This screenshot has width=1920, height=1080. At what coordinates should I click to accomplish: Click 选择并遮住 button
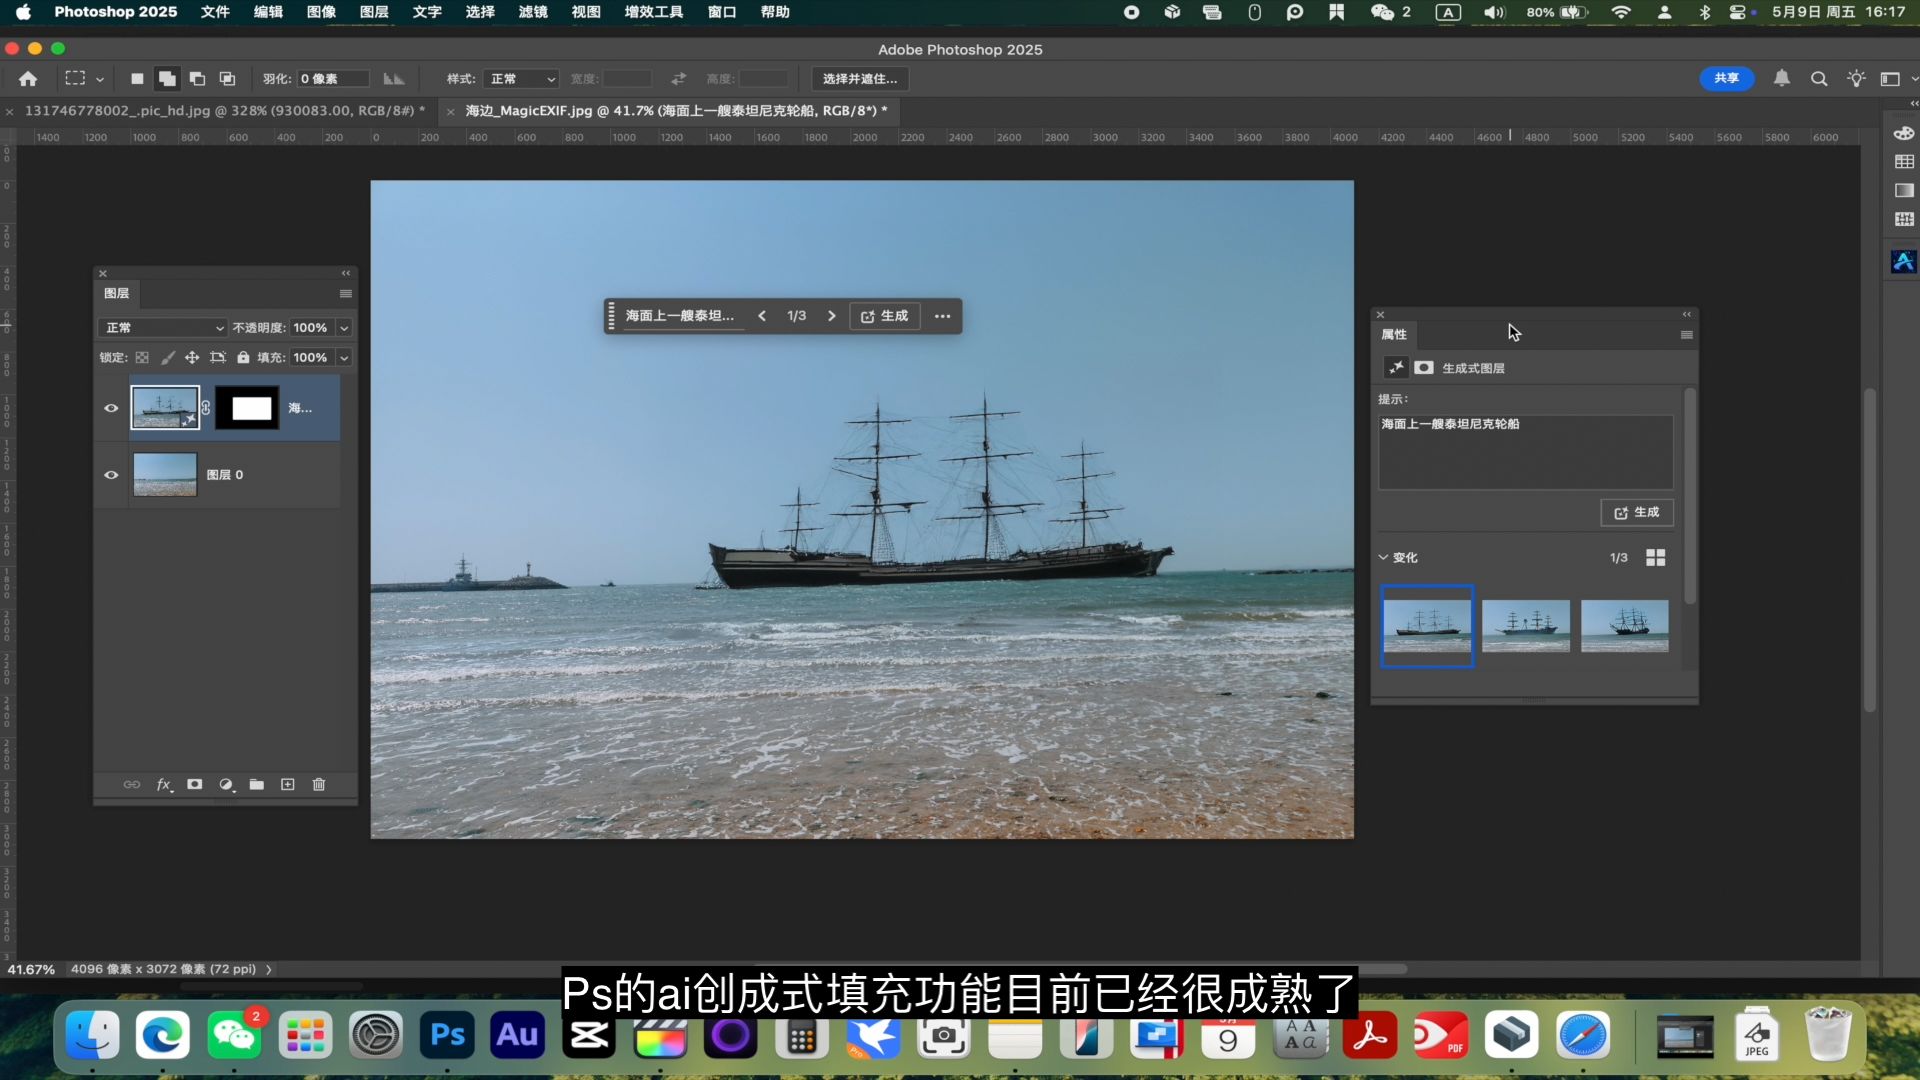(x=860, y=78)
